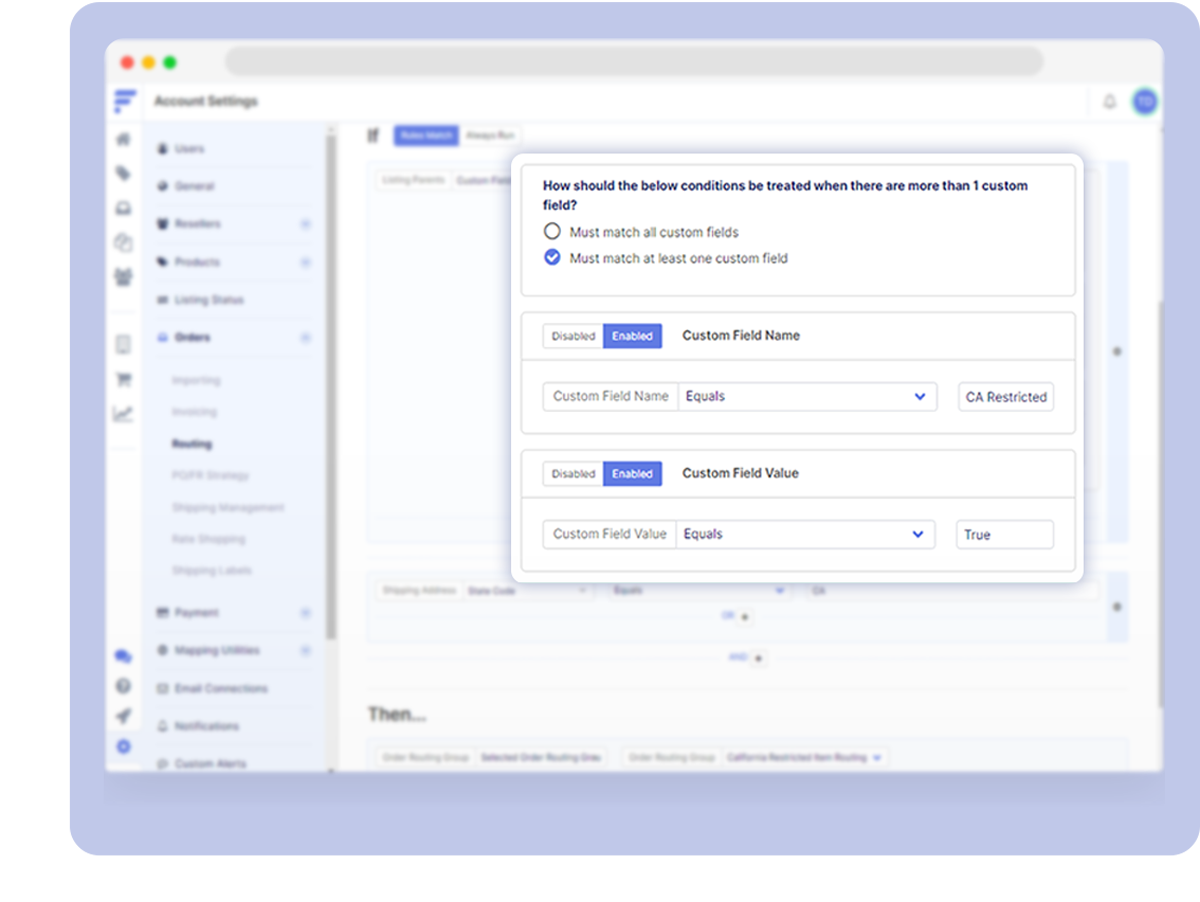Switch to the Always Run option

(x=489, y=135)
